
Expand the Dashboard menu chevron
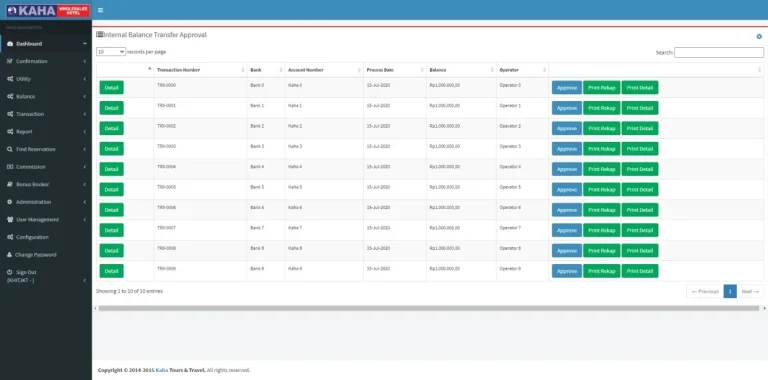[x=85, y=44]
